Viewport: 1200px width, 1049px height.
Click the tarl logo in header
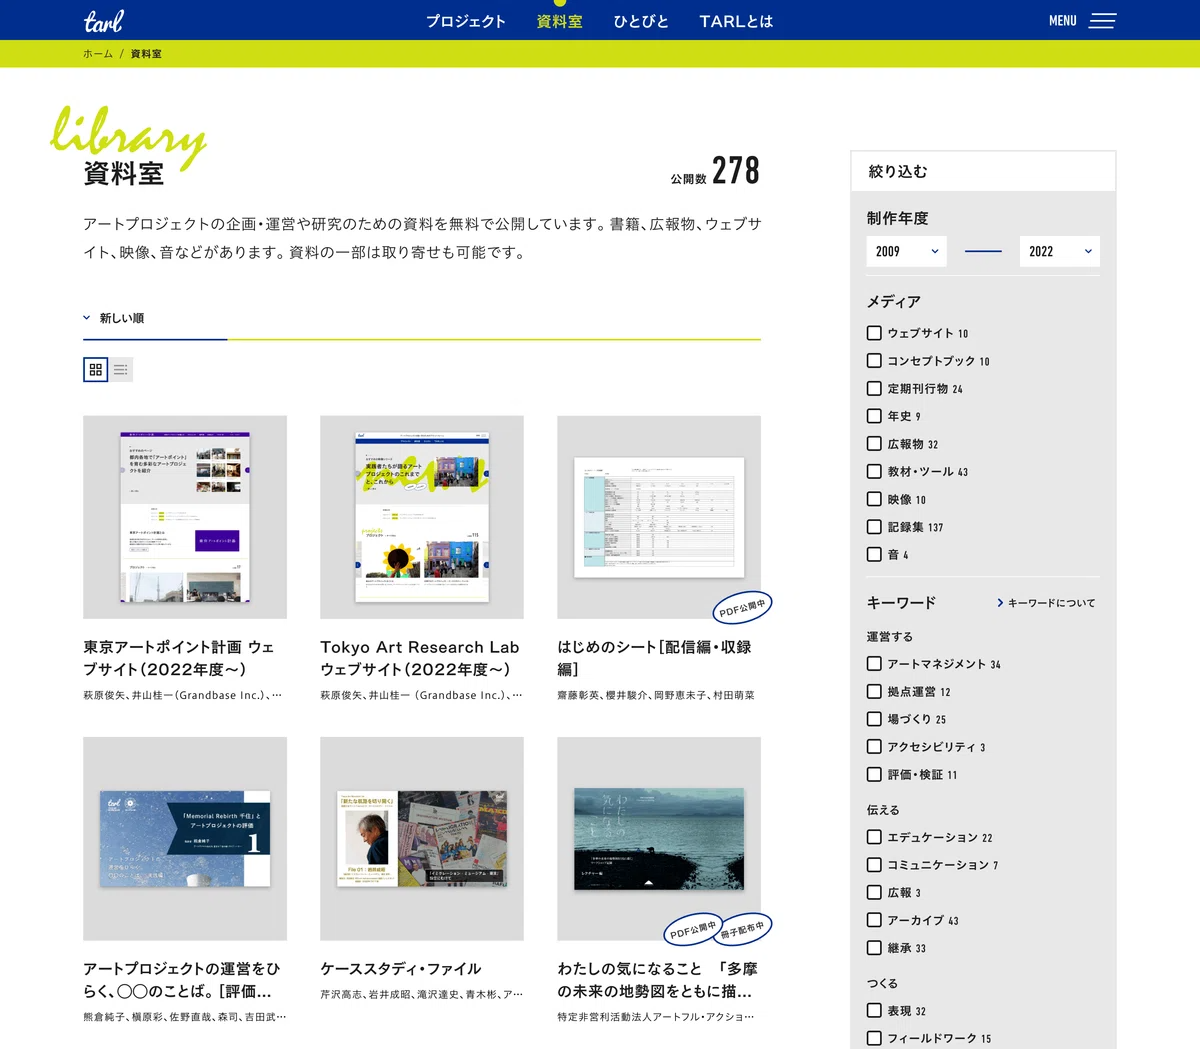click(x=103, y=21)
